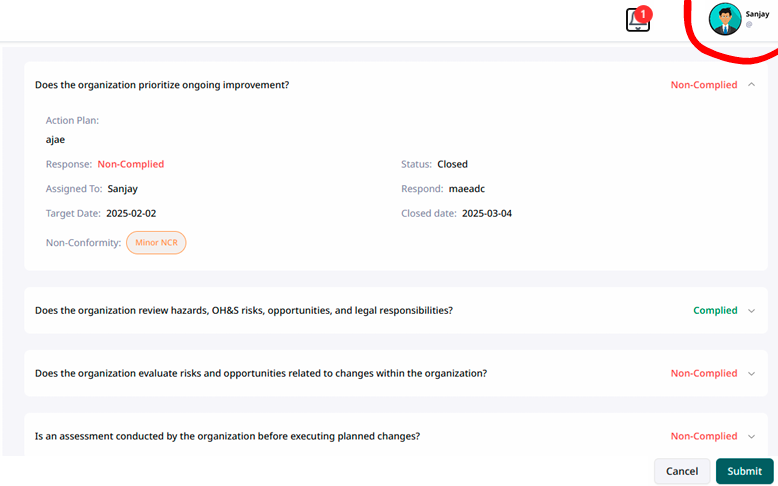Click the Minor NCR badge
The height and width of the screenshot is (486, 778).
click(x=156, y=243)
